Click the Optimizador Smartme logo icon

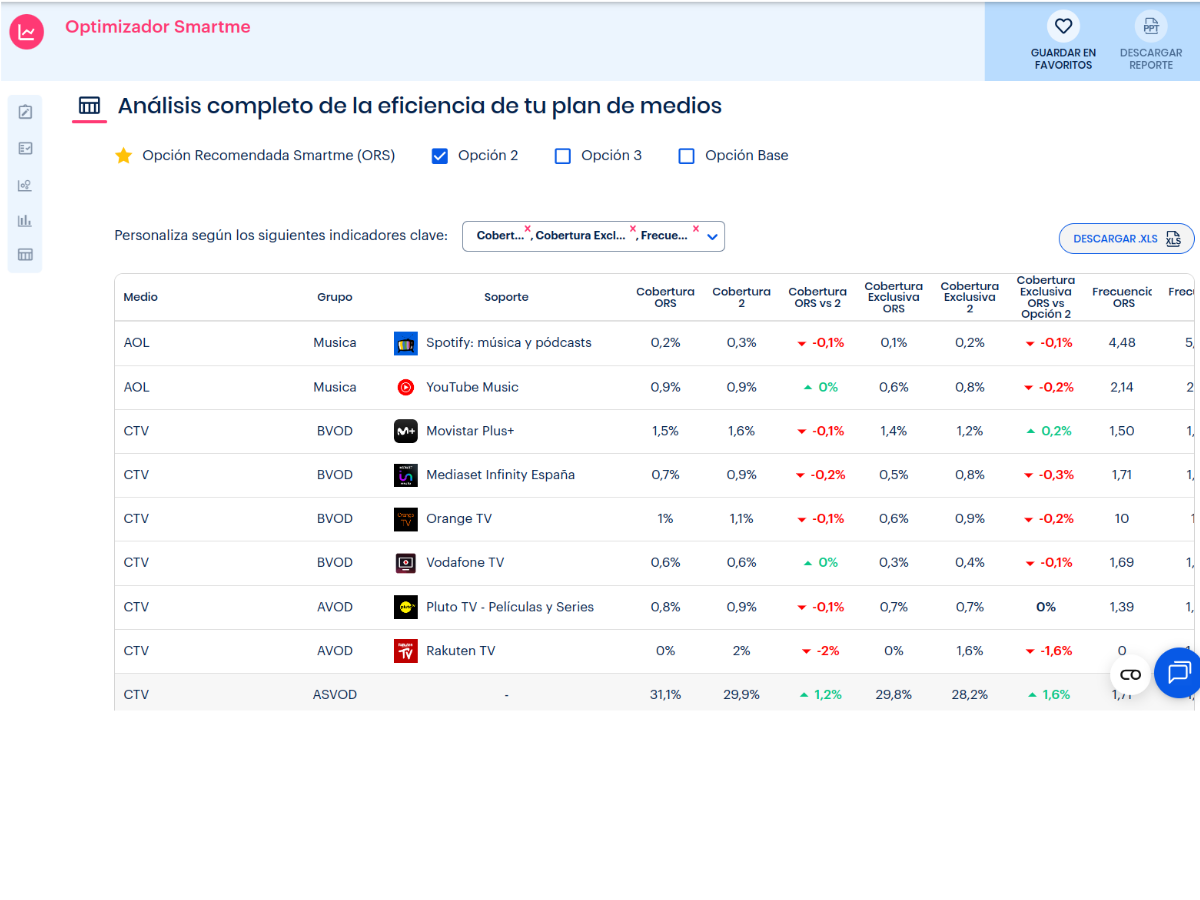tap(27, 32)
